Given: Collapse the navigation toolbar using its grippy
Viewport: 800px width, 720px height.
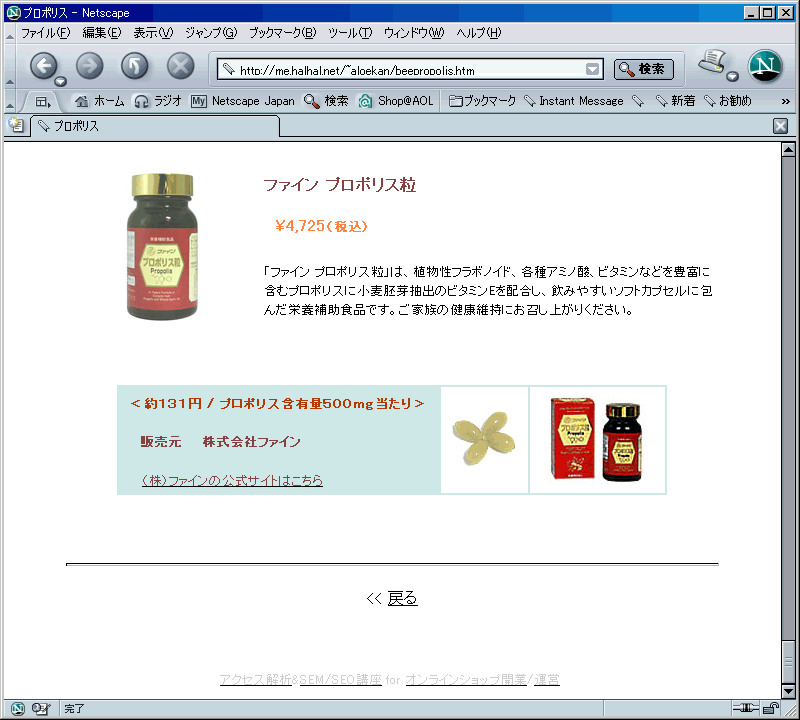Looking at the screenshot, I should [x=10, y=66].
